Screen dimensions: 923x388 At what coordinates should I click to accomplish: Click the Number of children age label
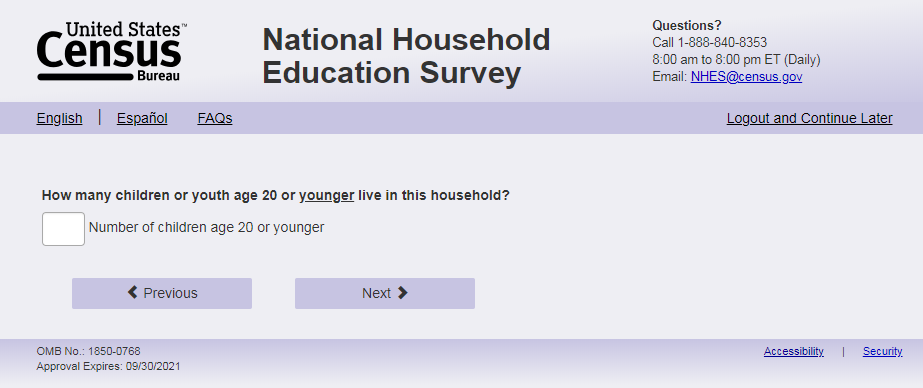pyautogui.click(x=206, y=227)
